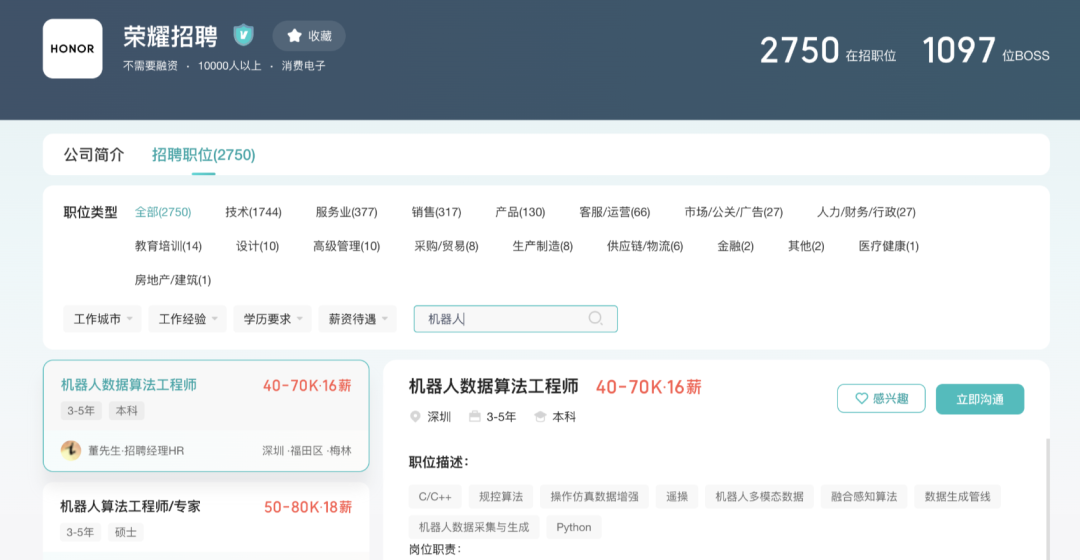Filter by 高级管理(10) job type
Viewport: 1080px width, 560px height.
point(346,246)
